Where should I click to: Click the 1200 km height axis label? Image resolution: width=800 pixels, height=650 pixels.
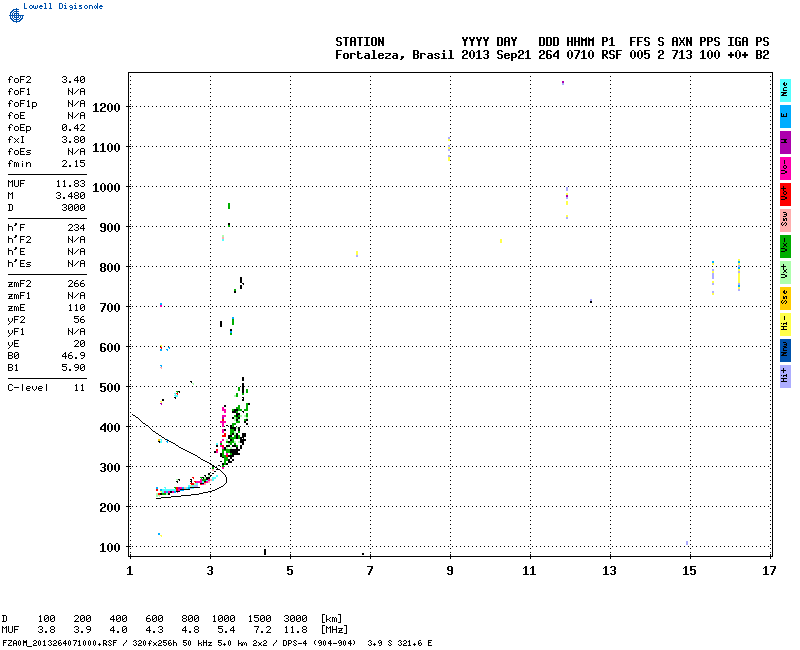click(106, 108)
